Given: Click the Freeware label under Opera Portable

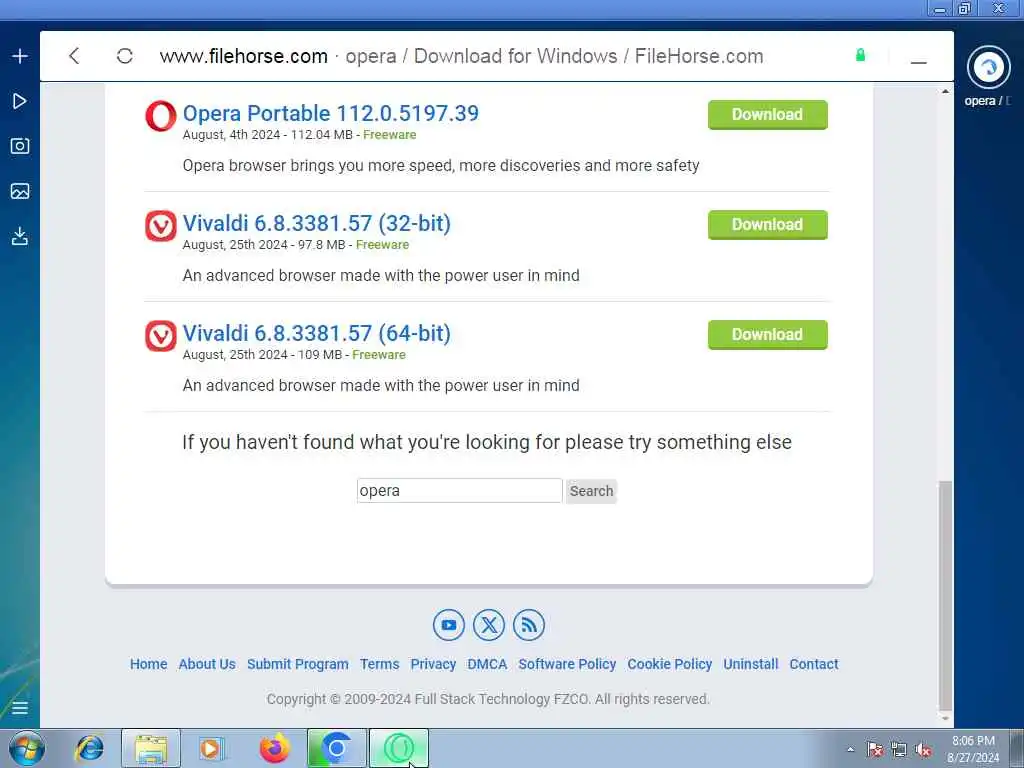Looking at the screenshot, I should click(389, 135).
